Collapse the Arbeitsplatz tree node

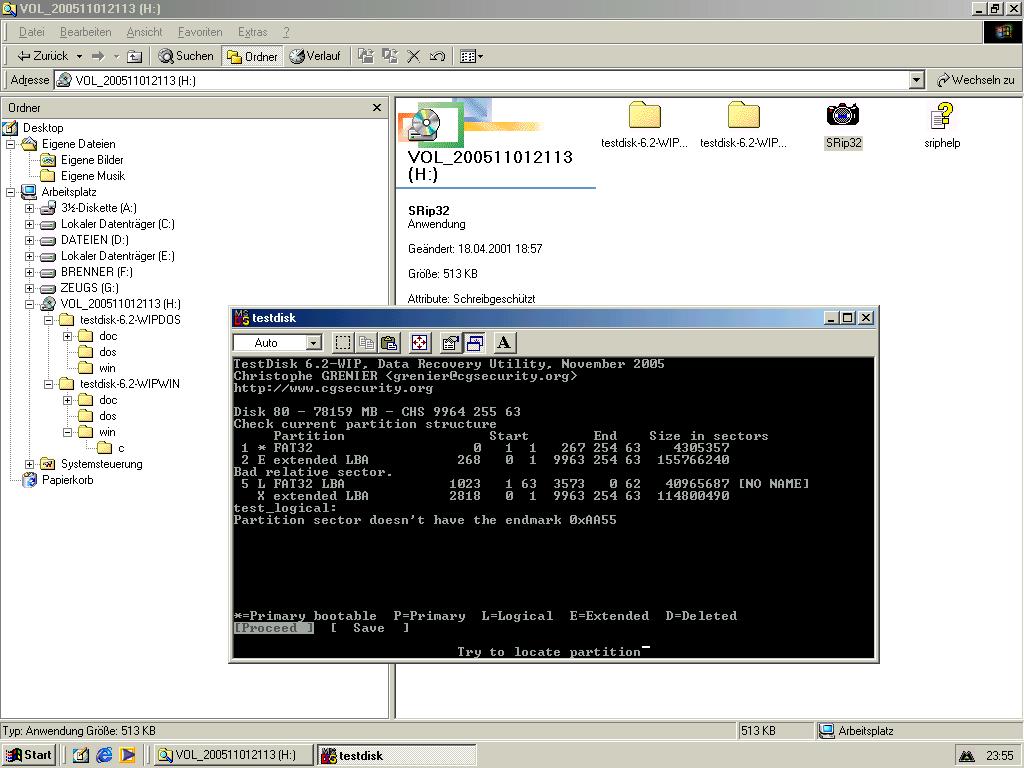10,192
